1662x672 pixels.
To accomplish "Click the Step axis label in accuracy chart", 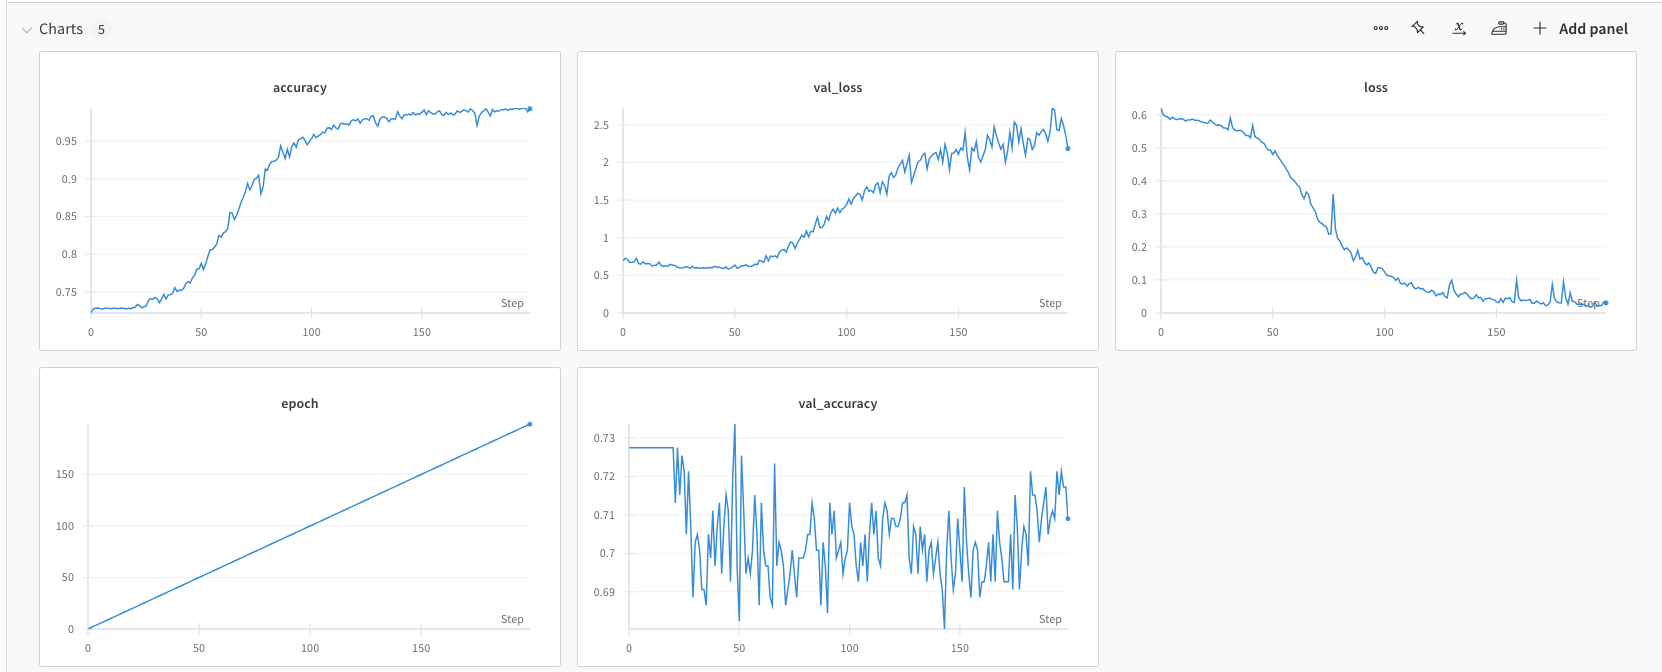I will point(512,303).
